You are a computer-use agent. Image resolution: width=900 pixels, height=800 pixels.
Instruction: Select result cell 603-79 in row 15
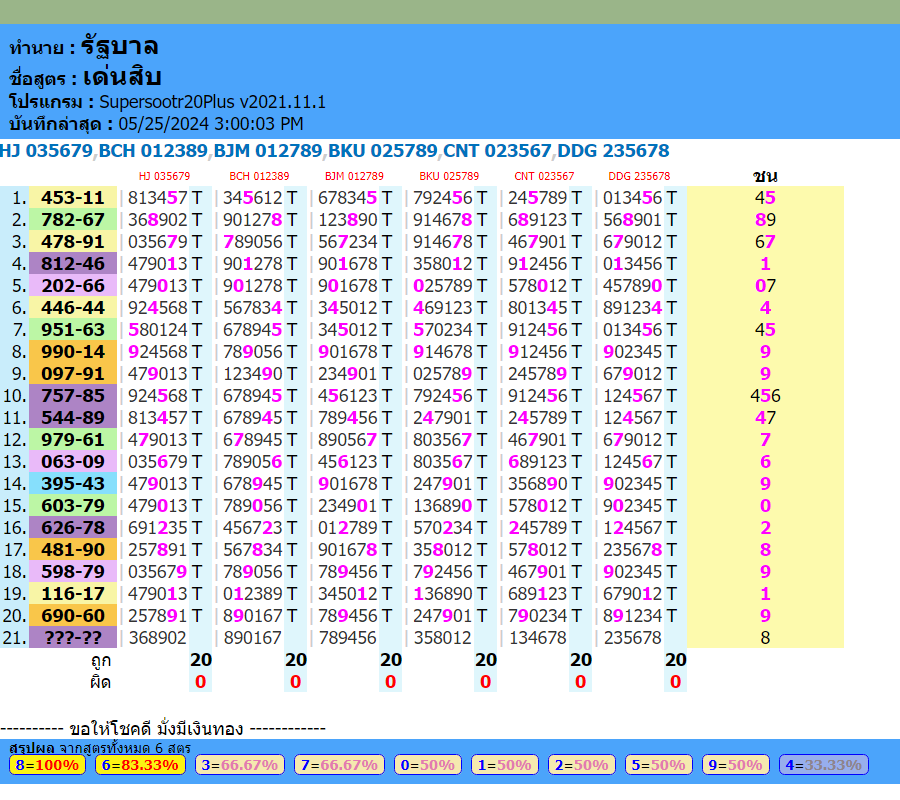[73, 506]
